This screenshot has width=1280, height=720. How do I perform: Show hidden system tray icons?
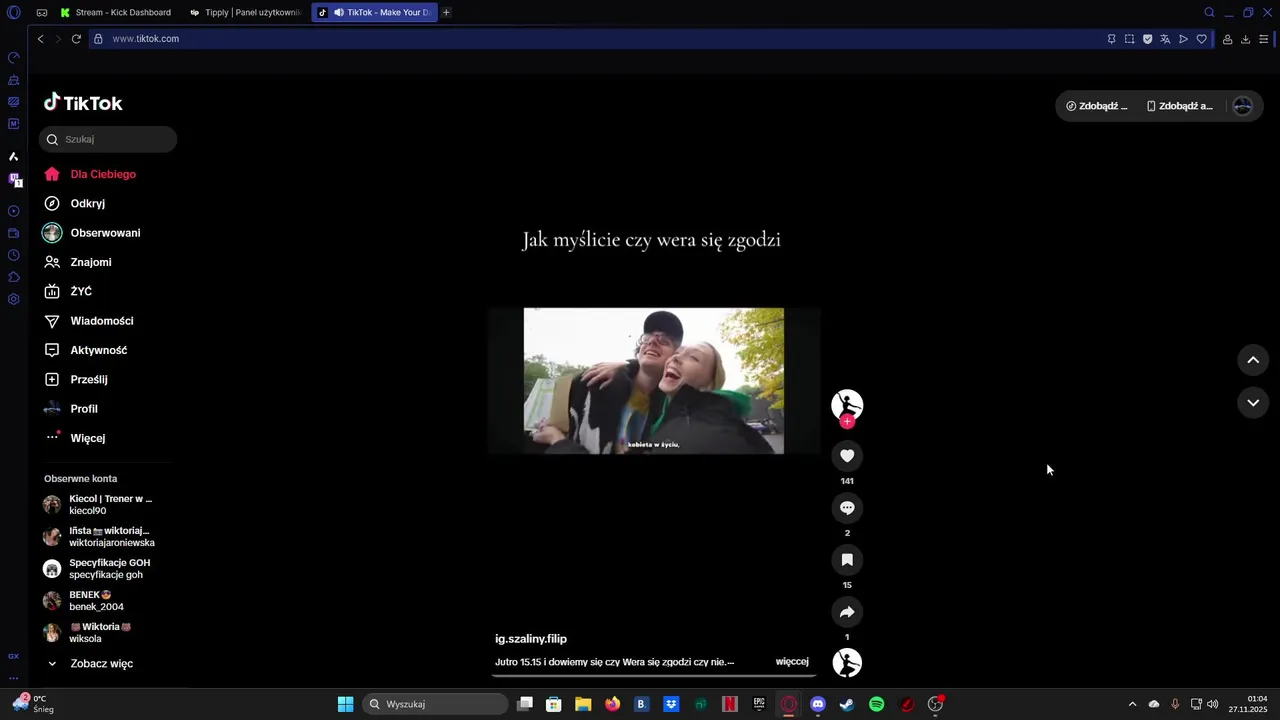[x=1132, y=704]
